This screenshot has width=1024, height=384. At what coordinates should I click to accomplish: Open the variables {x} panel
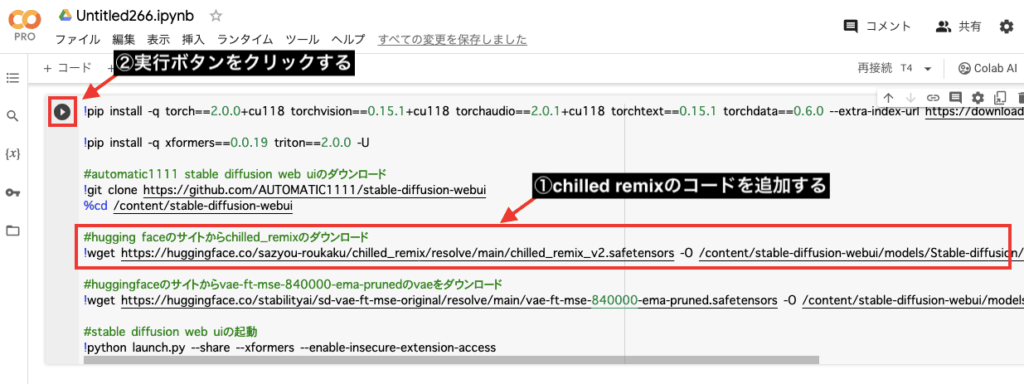click(12, 154)
